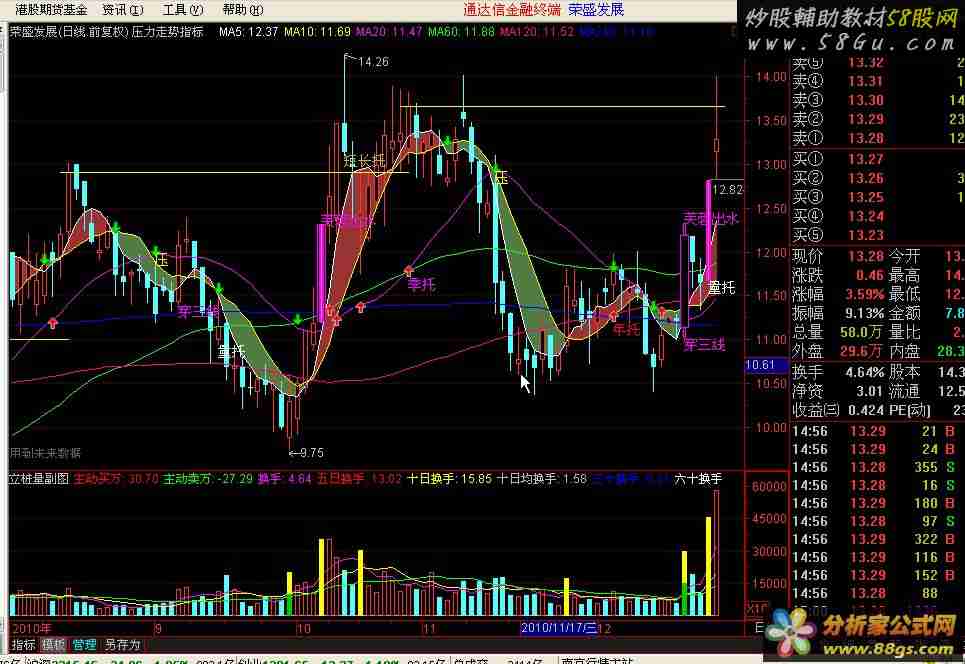Click the 净资 value 3.01
This screenshot has width=965, height=664.
870,391
